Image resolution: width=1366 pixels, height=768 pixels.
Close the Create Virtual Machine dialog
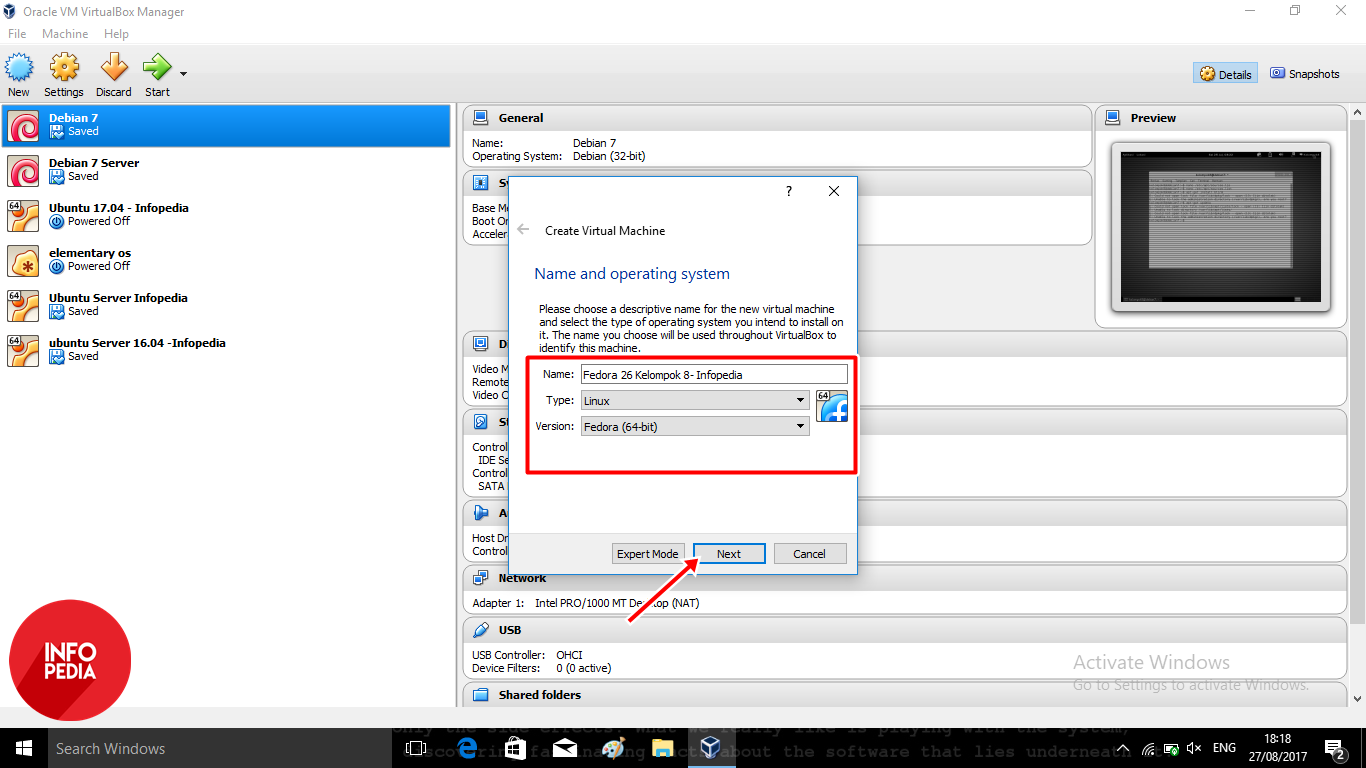[x=834, y=191]
